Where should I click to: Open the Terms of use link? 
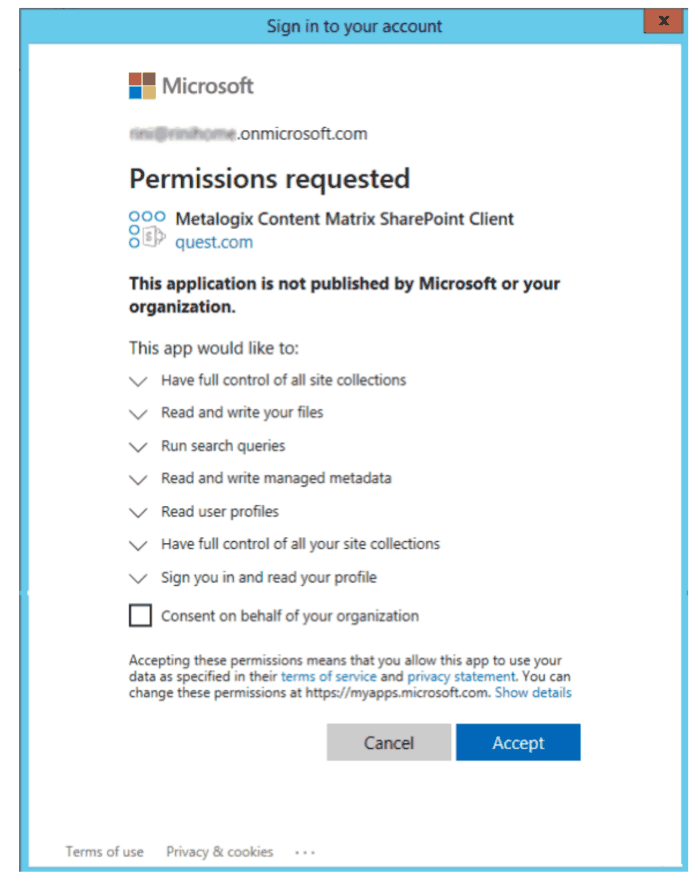coord(104,851)
